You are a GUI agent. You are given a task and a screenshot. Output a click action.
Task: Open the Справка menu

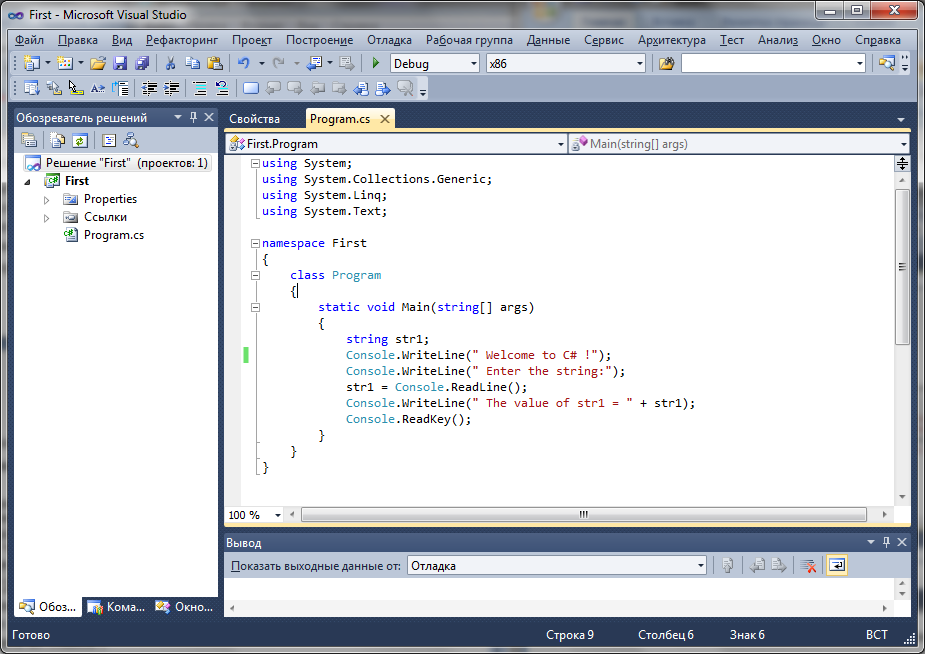pos(878,40)
